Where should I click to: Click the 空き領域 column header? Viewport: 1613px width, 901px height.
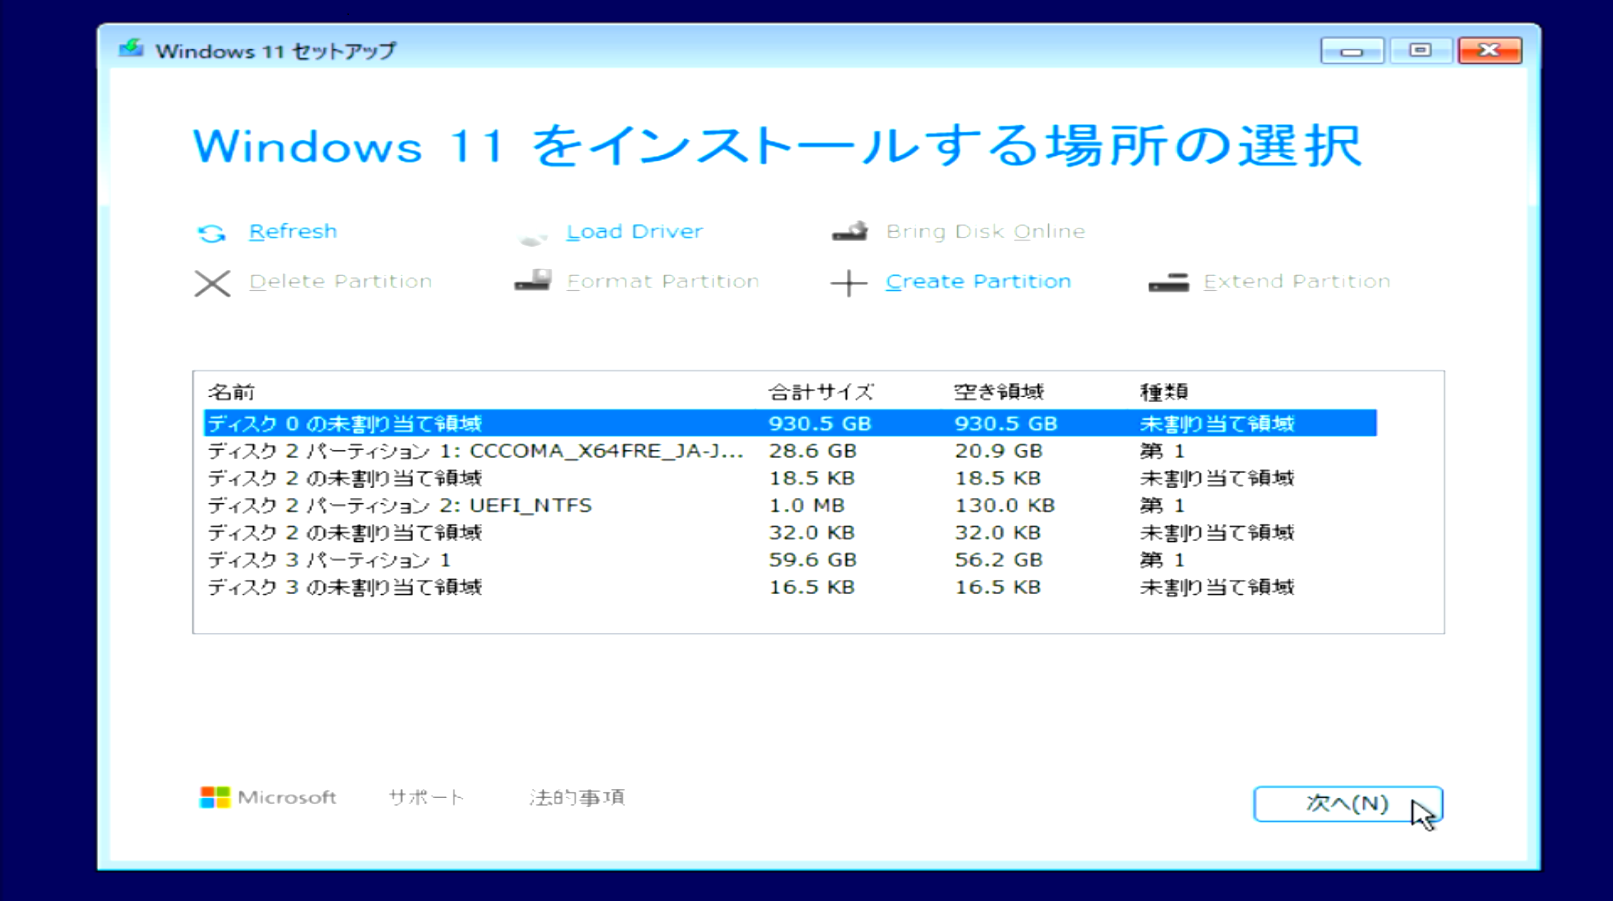[x=999, y=392]
